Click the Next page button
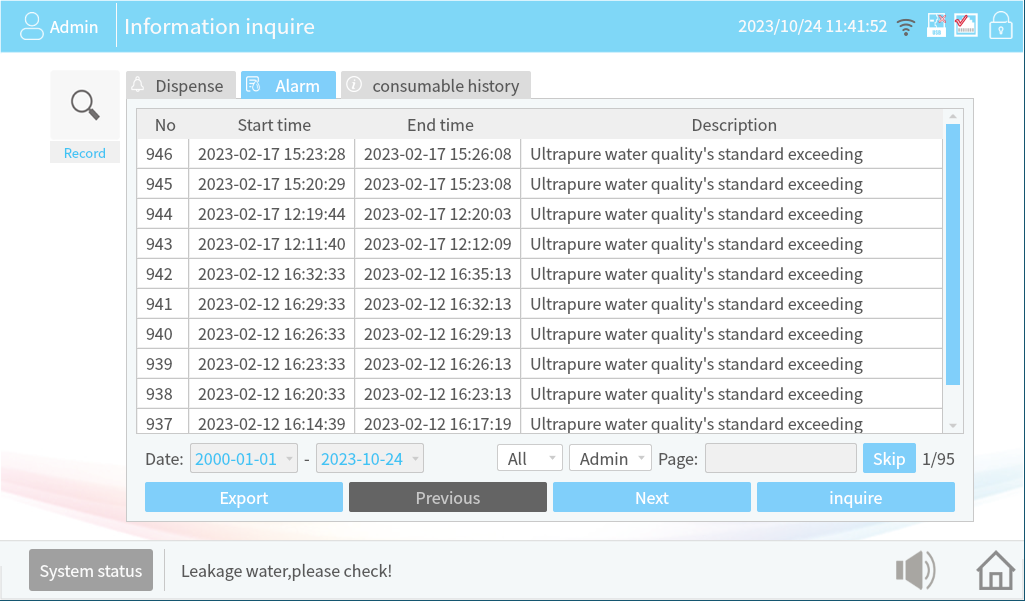The width and height of the screenshot is (1025, 601). (652, 498)
